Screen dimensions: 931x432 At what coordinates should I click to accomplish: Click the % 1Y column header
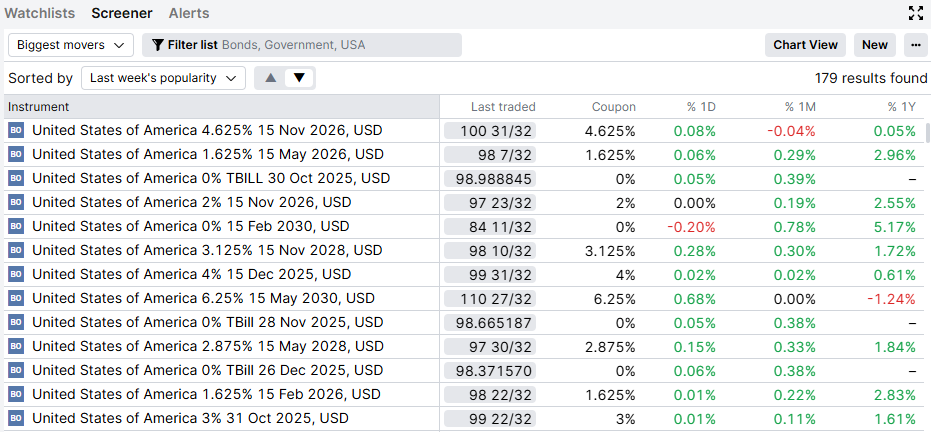[x=901, y=107]
